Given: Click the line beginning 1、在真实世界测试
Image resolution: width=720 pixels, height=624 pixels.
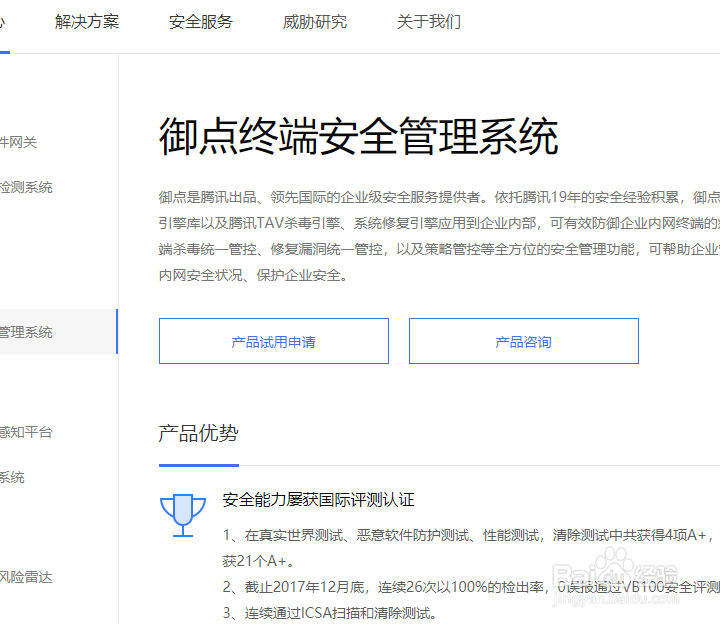Looking at the screenshot, I should tap(469, 535).
